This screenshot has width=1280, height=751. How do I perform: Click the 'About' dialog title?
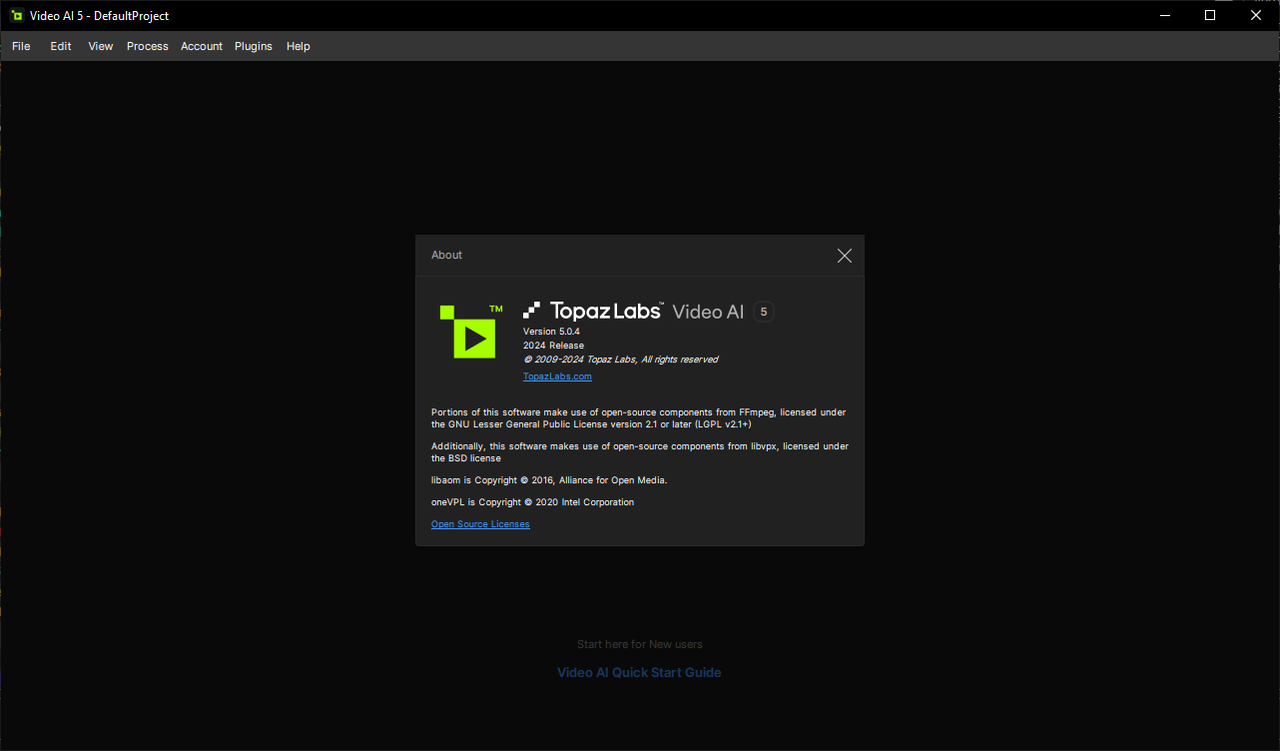tap(446, 255)
